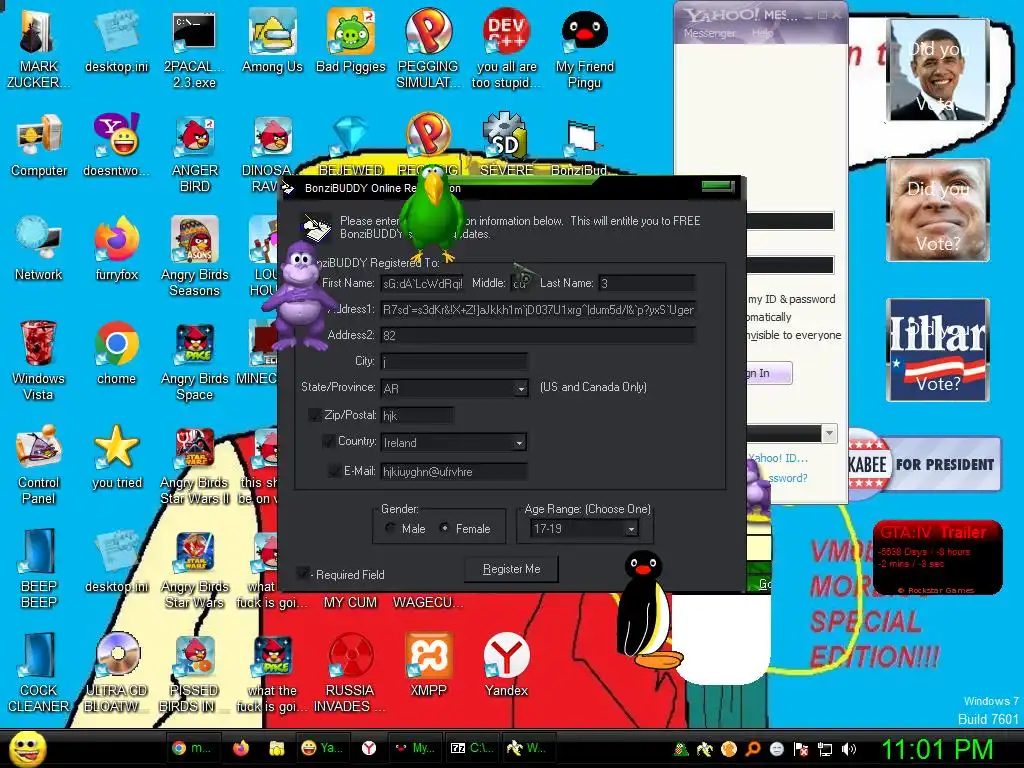
Task: Click the KABEE FOR PRESIDENT banner
Action: click(925, 464)
